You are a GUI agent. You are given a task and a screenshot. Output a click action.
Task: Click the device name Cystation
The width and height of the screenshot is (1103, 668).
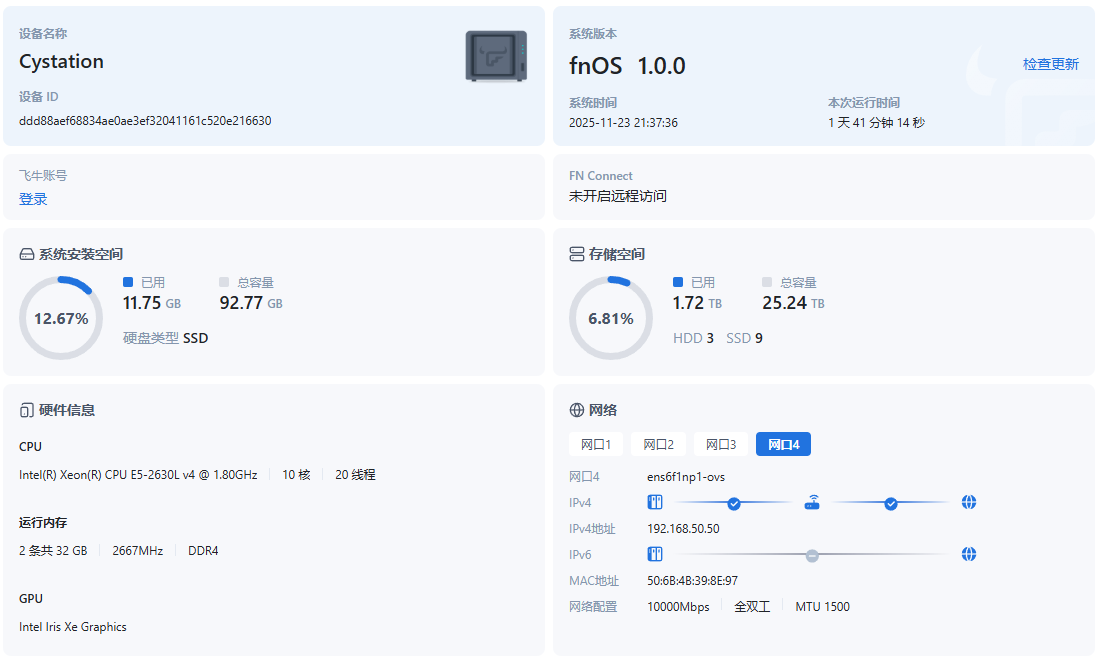click(x=61, y=62)
